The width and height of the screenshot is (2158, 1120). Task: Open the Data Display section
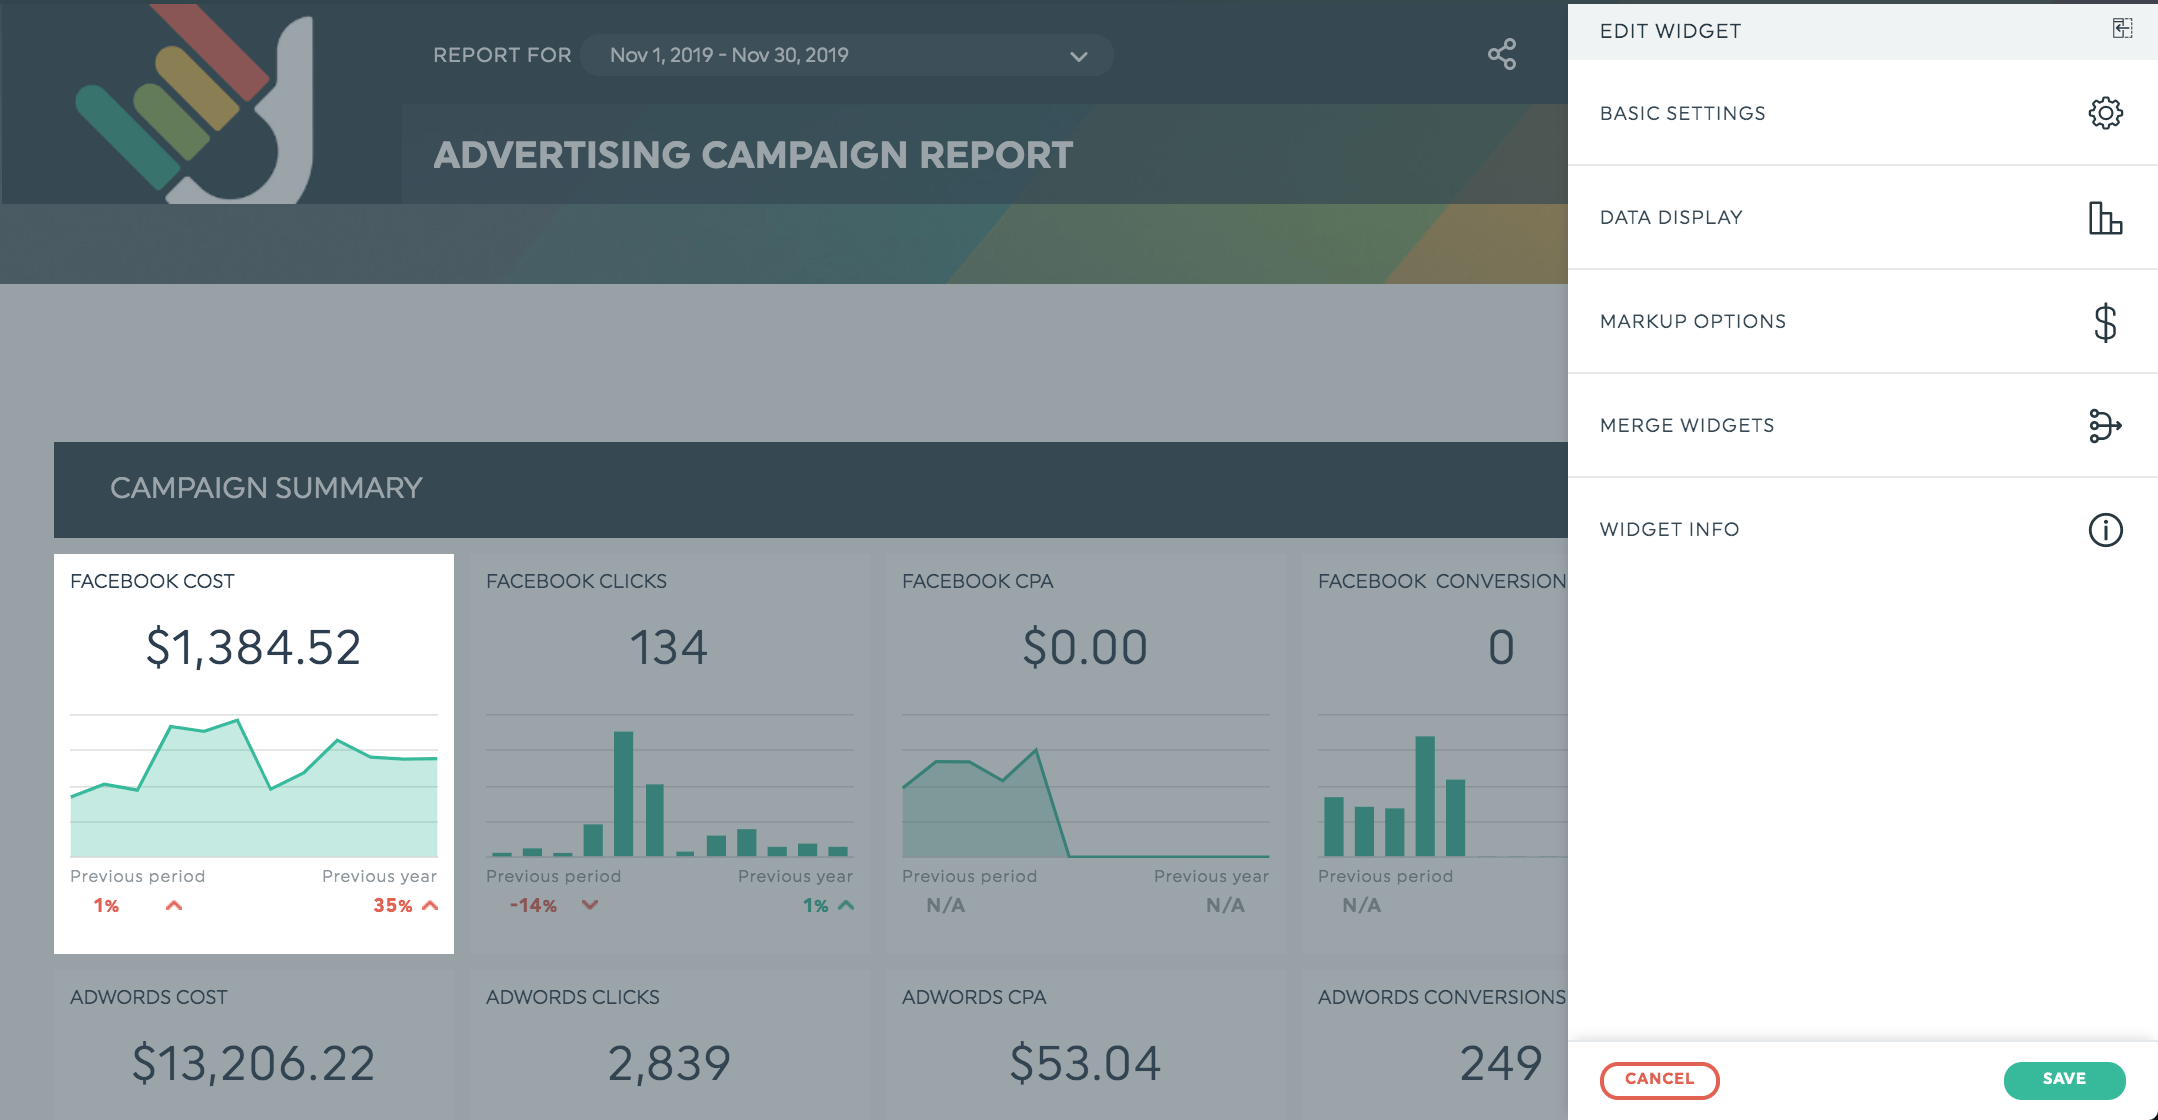point(1671,217)
